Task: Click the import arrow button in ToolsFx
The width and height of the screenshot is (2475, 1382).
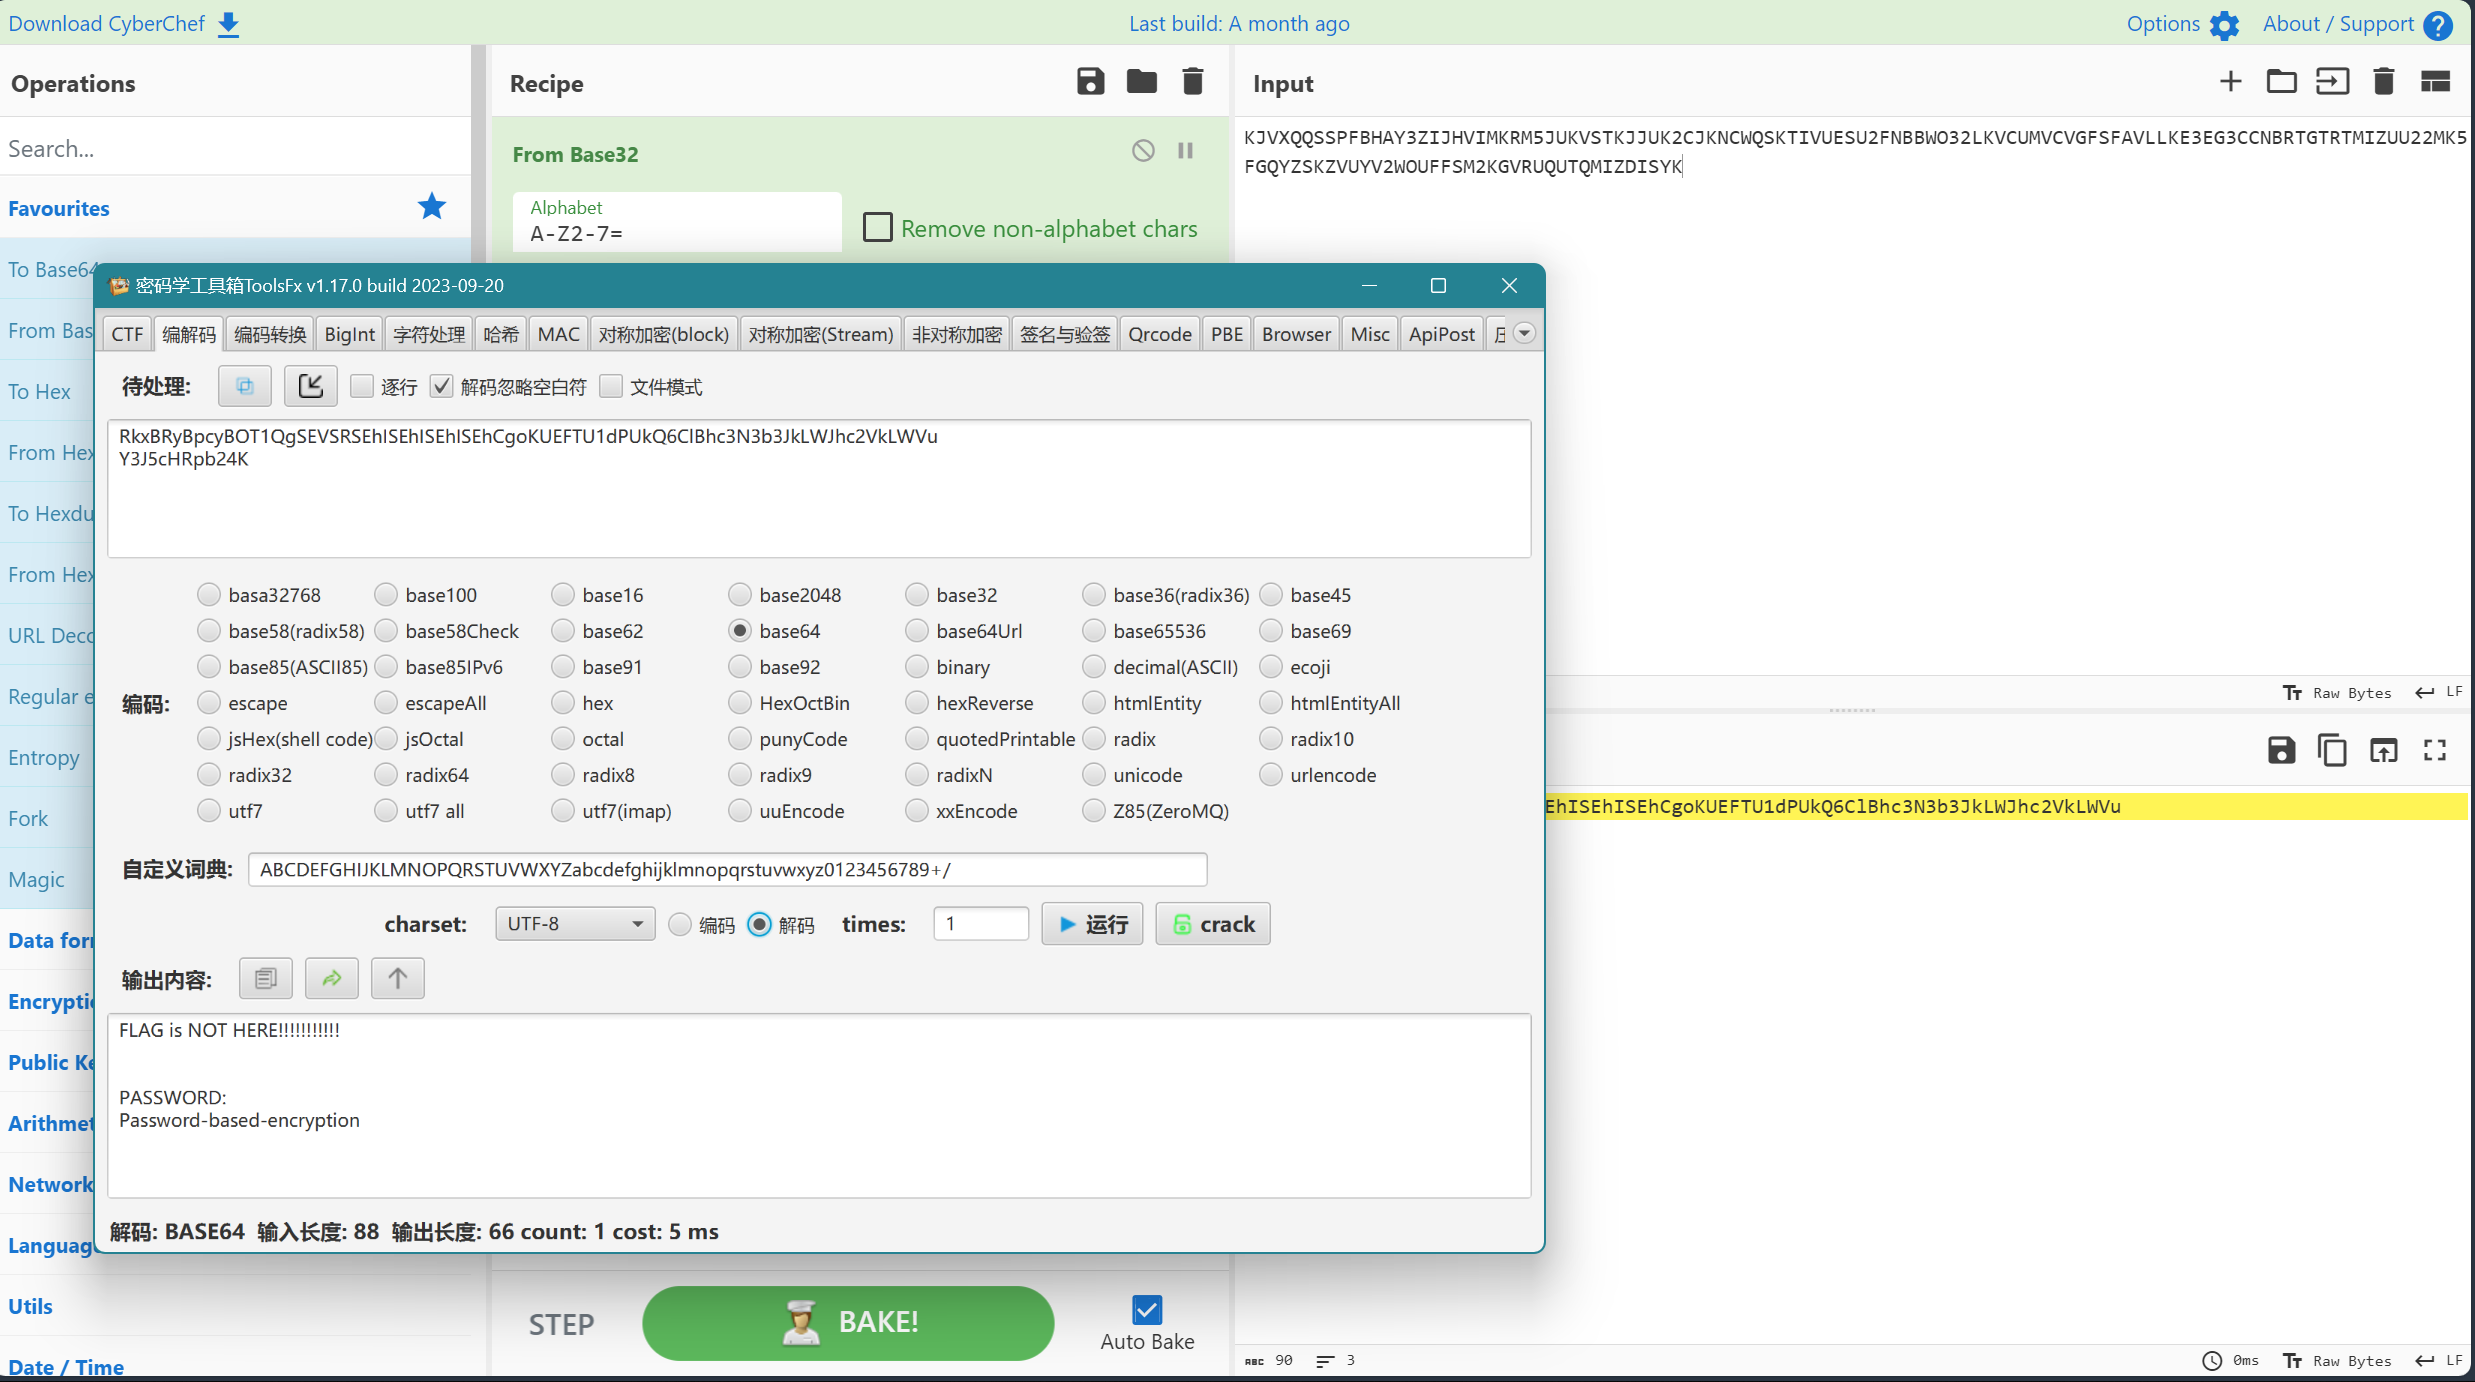Action: pos(310,386)
